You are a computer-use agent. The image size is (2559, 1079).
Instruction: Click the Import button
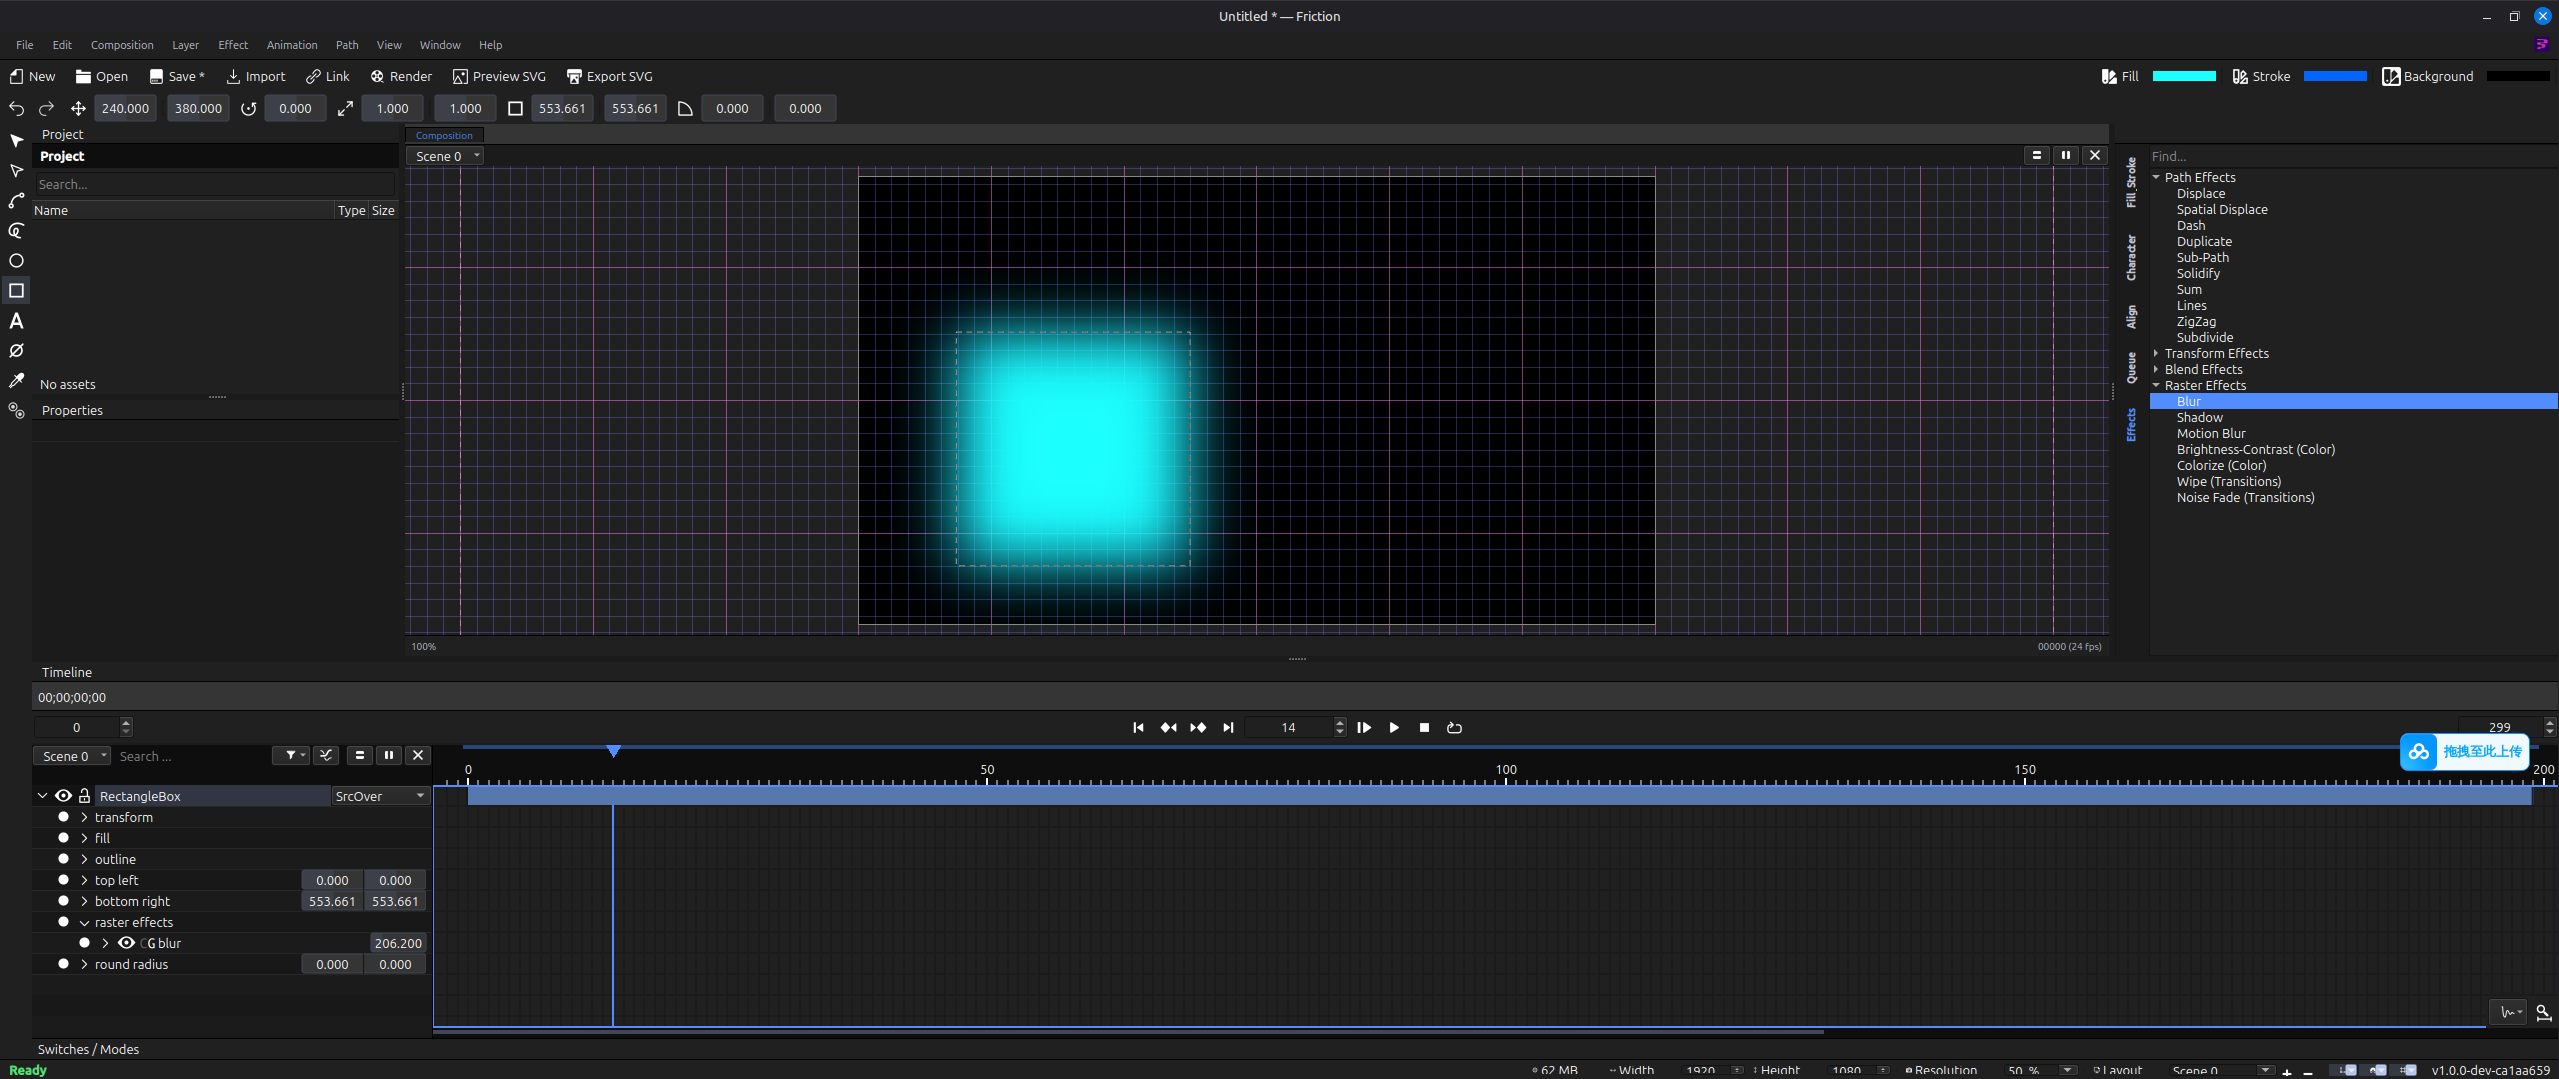tap(256, 77)
